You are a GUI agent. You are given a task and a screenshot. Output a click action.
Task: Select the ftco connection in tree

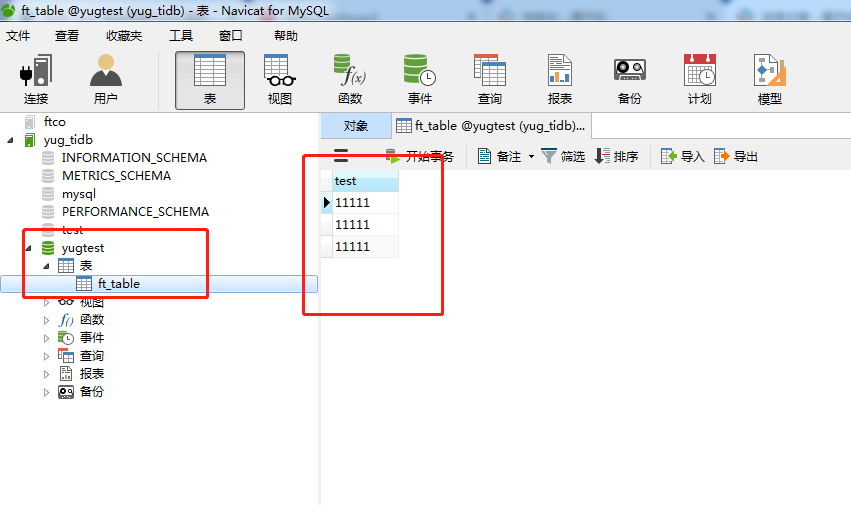54,122
